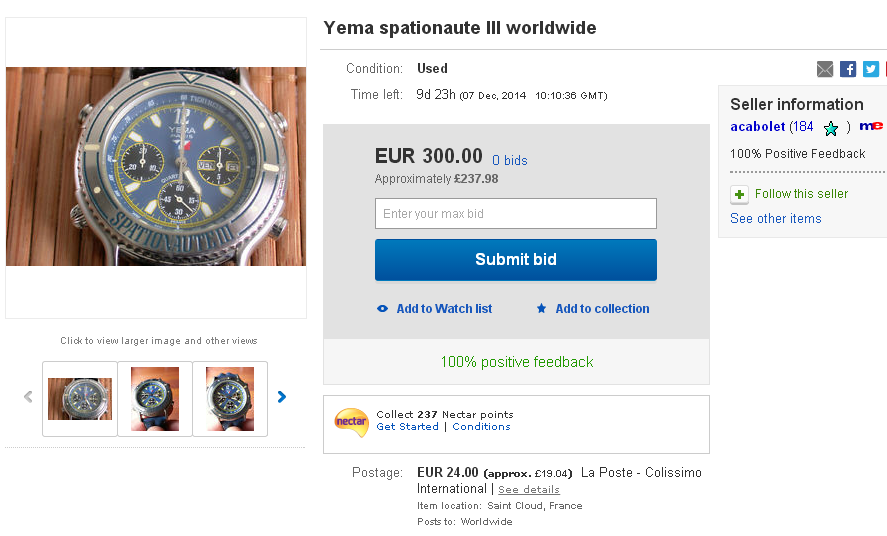Click the email share envelope icon
This screenshot has width=887, height=536.
tap(825, 69)
